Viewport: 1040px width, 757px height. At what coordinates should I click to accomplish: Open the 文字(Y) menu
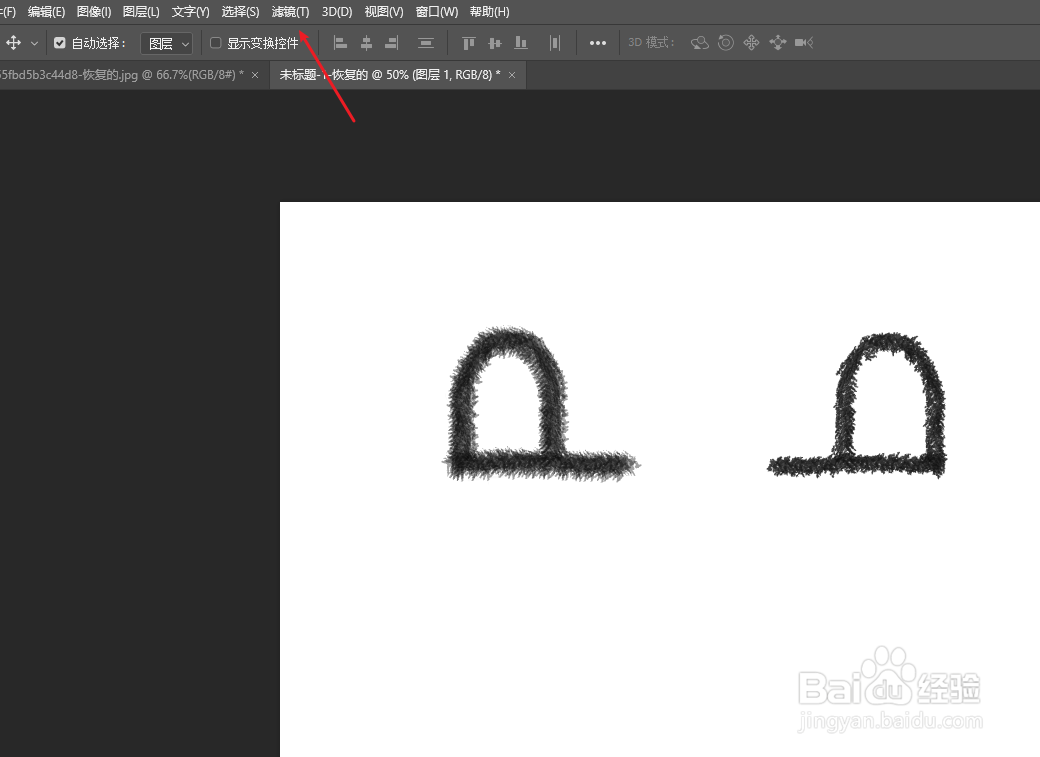coord(190,12)
